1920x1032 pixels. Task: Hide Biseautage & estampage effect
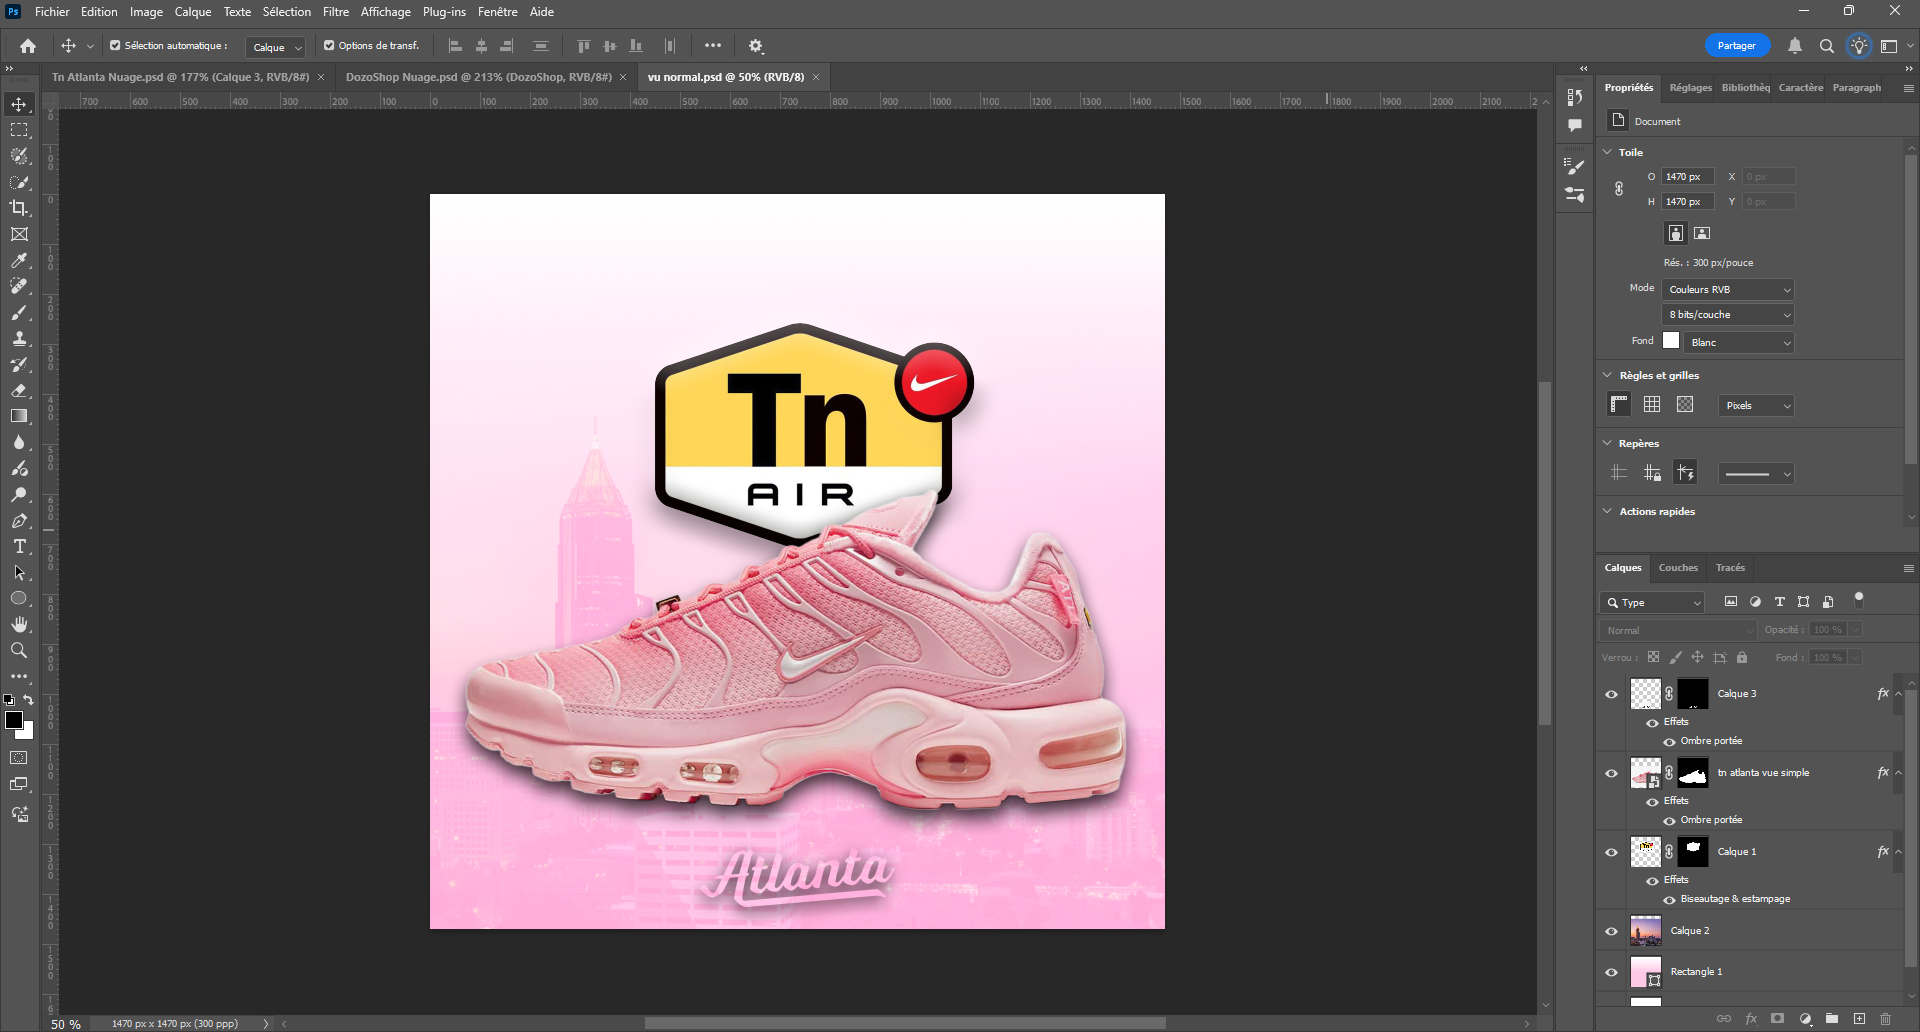pos(1669,899)
